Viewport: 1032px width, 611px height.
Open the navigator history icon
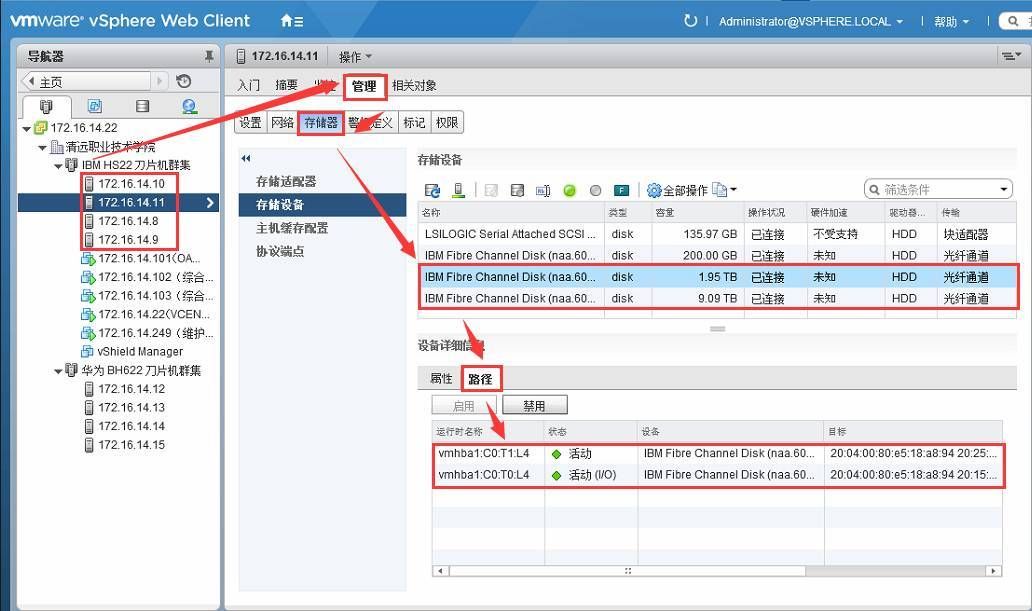point(184,82)
